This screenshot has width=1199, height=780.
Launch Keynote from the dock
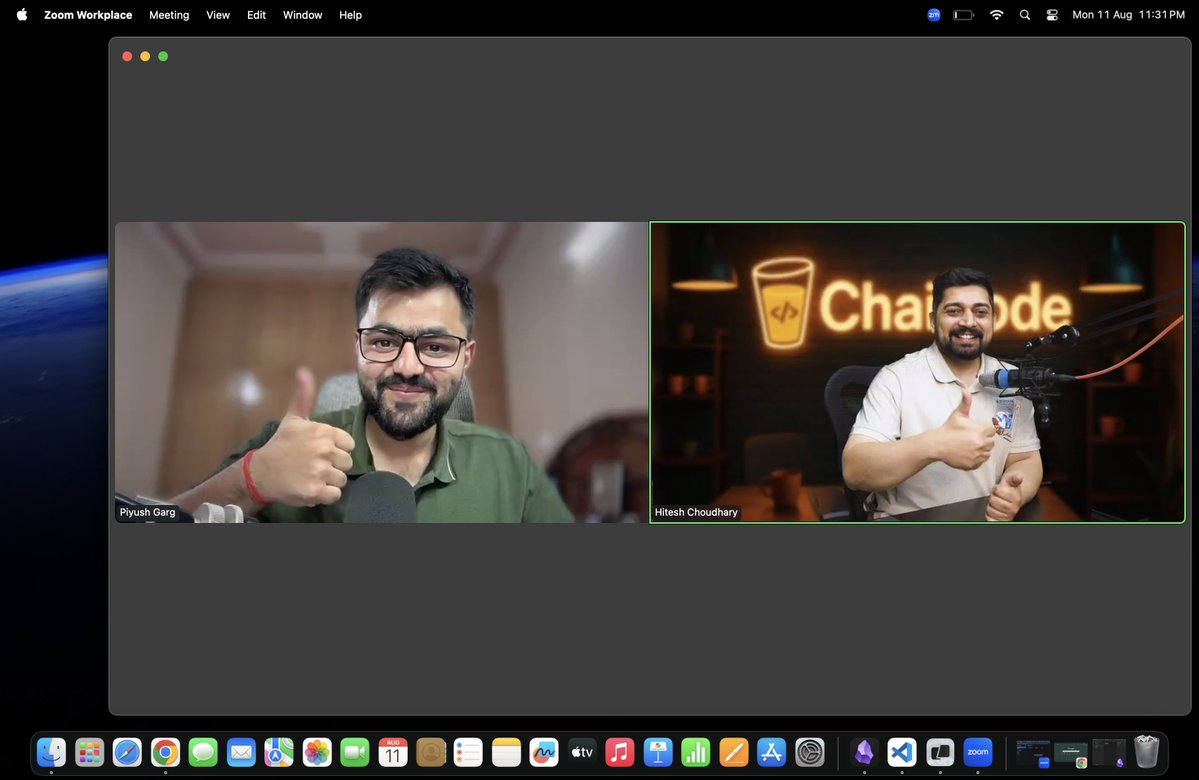click(x=658, y=752)
